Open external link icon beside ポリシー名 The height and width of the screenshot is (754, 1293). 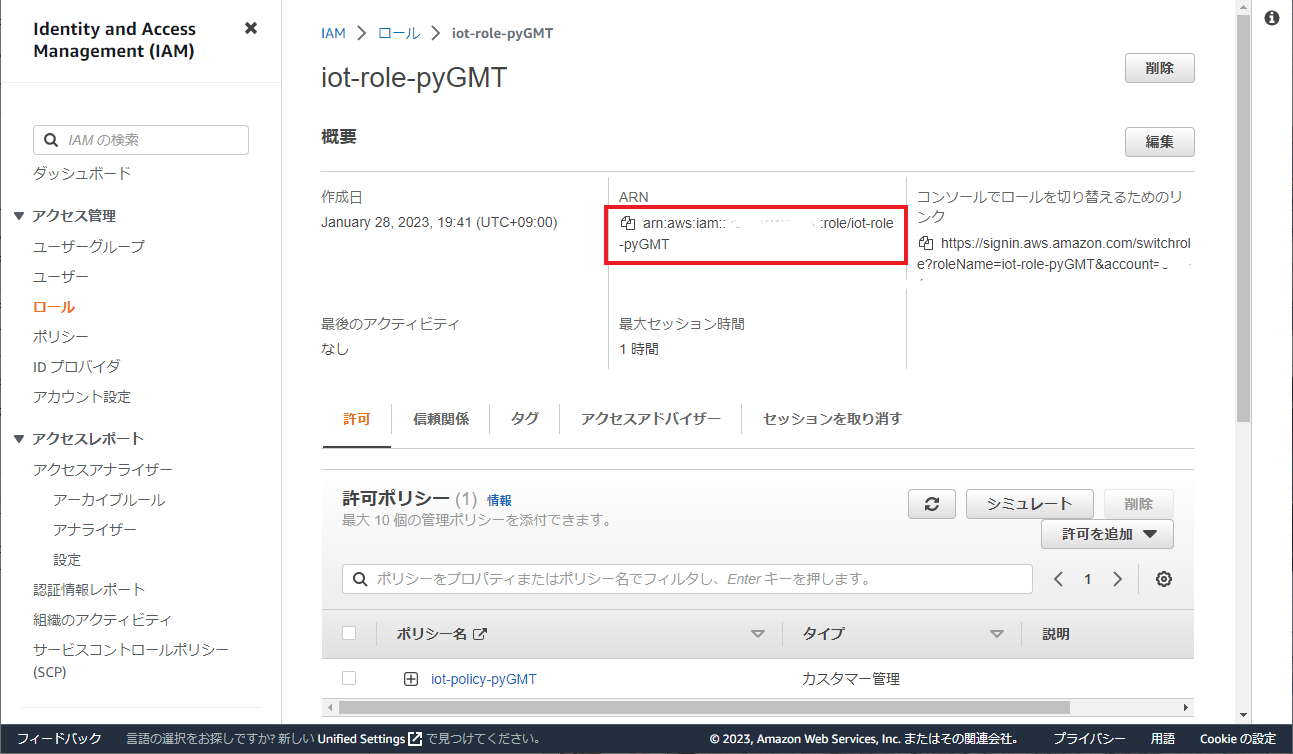[480, 634]
